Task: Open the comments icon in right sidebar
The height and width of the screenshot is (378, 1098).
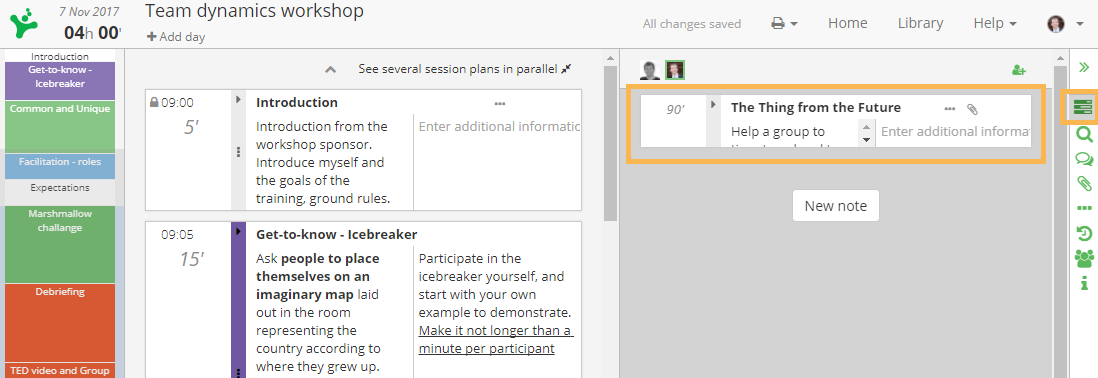Action: (1083, 160)
